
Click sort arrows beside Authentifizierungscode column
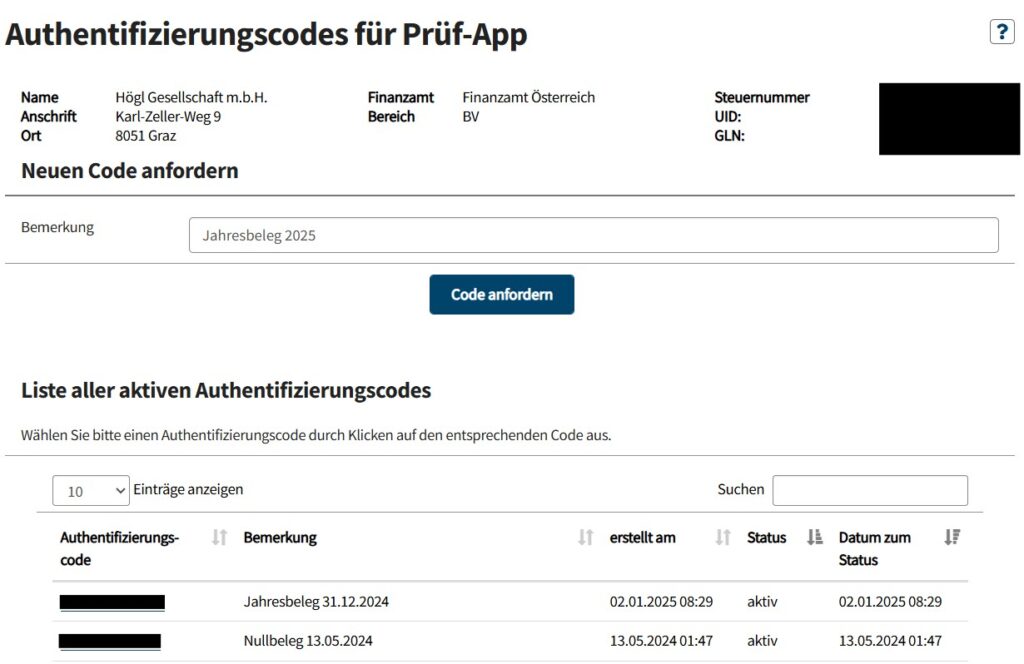pos(220,538)
